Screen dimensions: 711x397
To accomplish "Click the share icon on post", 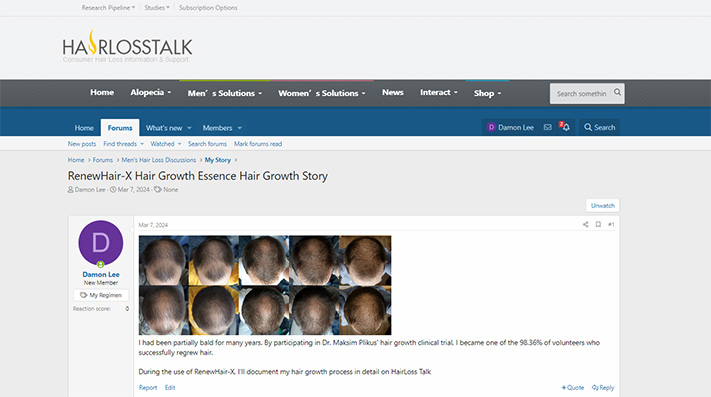I will [x=585, y=224].
